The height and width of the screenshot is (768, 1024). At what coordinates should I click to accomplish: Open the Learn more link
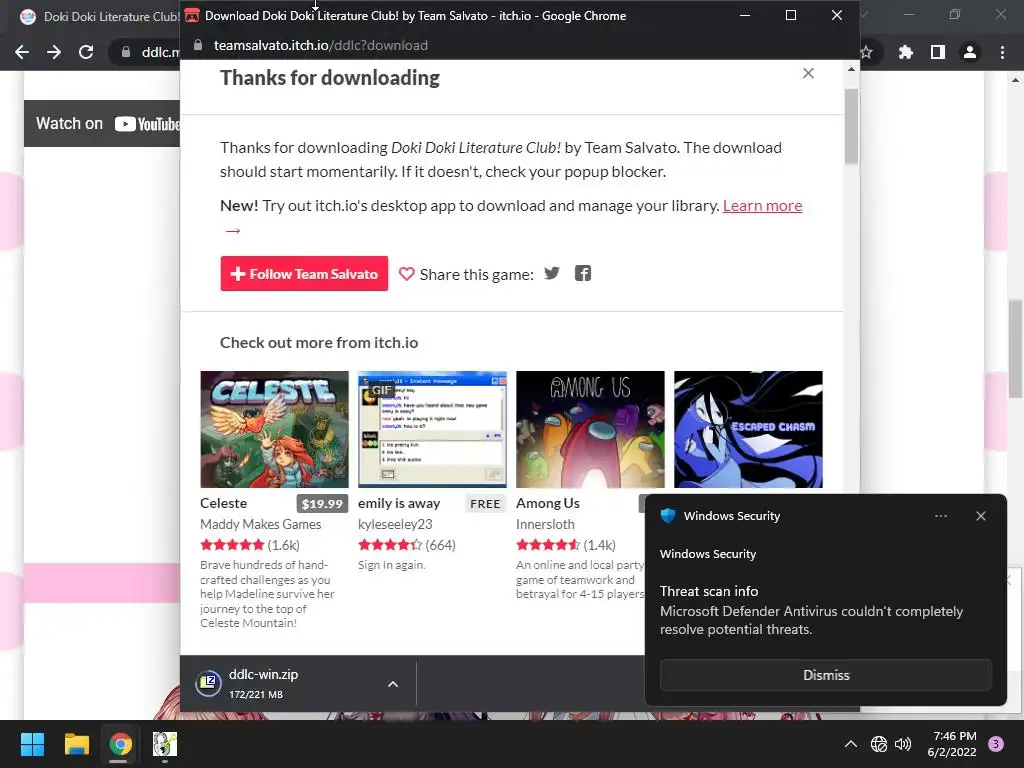(x=762, y=206)
